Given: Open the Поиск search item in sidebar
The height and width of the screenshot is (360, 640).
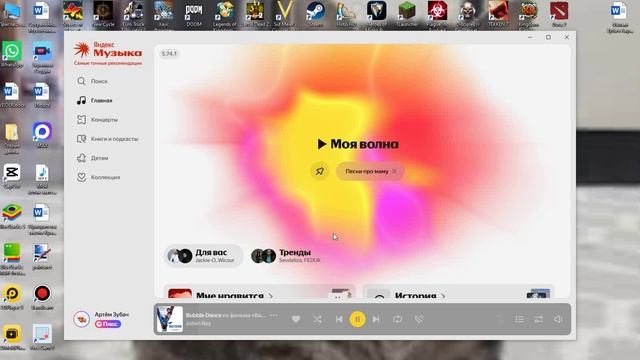Looking at the screenshot, I should 93,81.
